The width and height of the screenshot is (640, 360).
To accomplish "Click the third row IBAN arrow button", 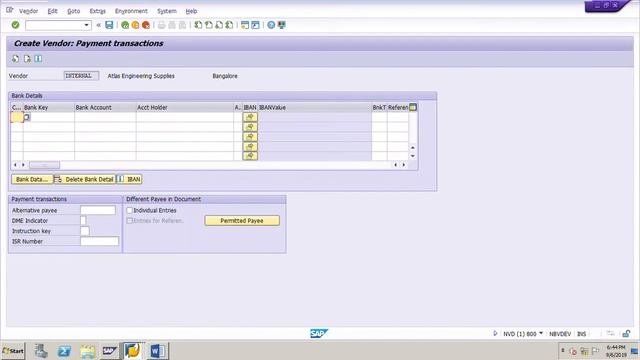I will pos(250,137).
